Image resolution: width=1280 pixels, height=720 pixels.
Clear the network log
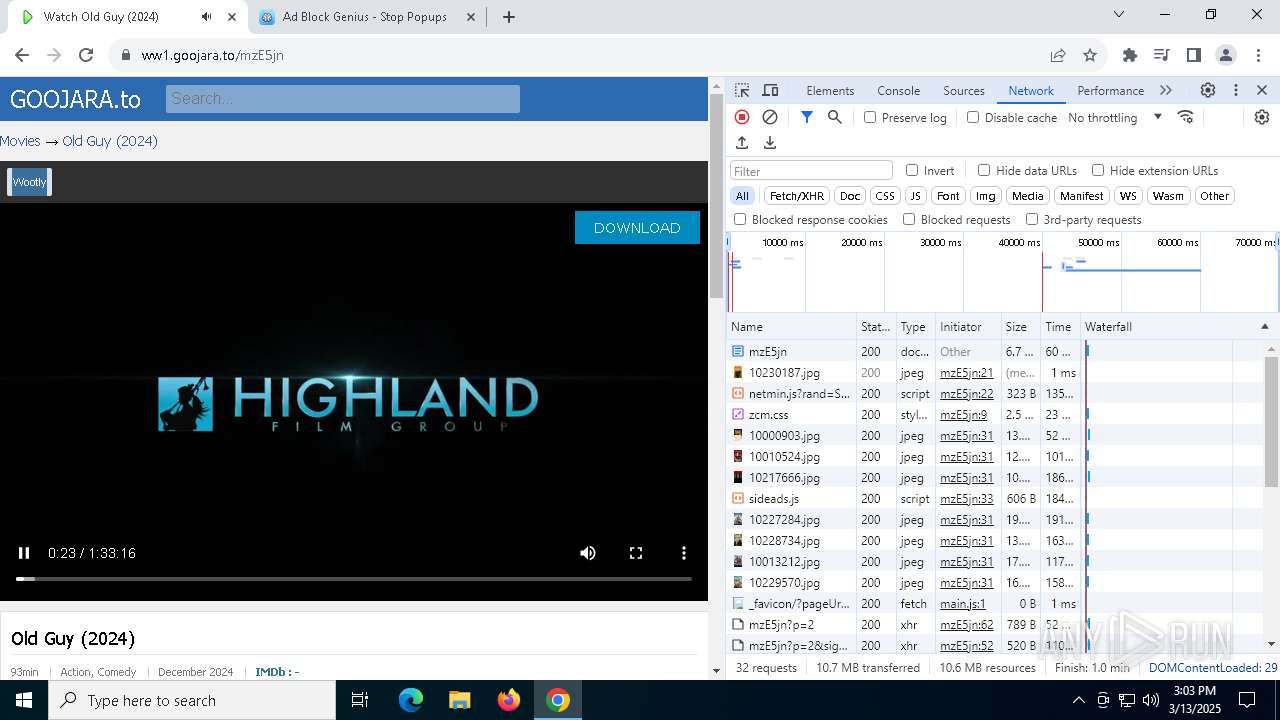770,117
